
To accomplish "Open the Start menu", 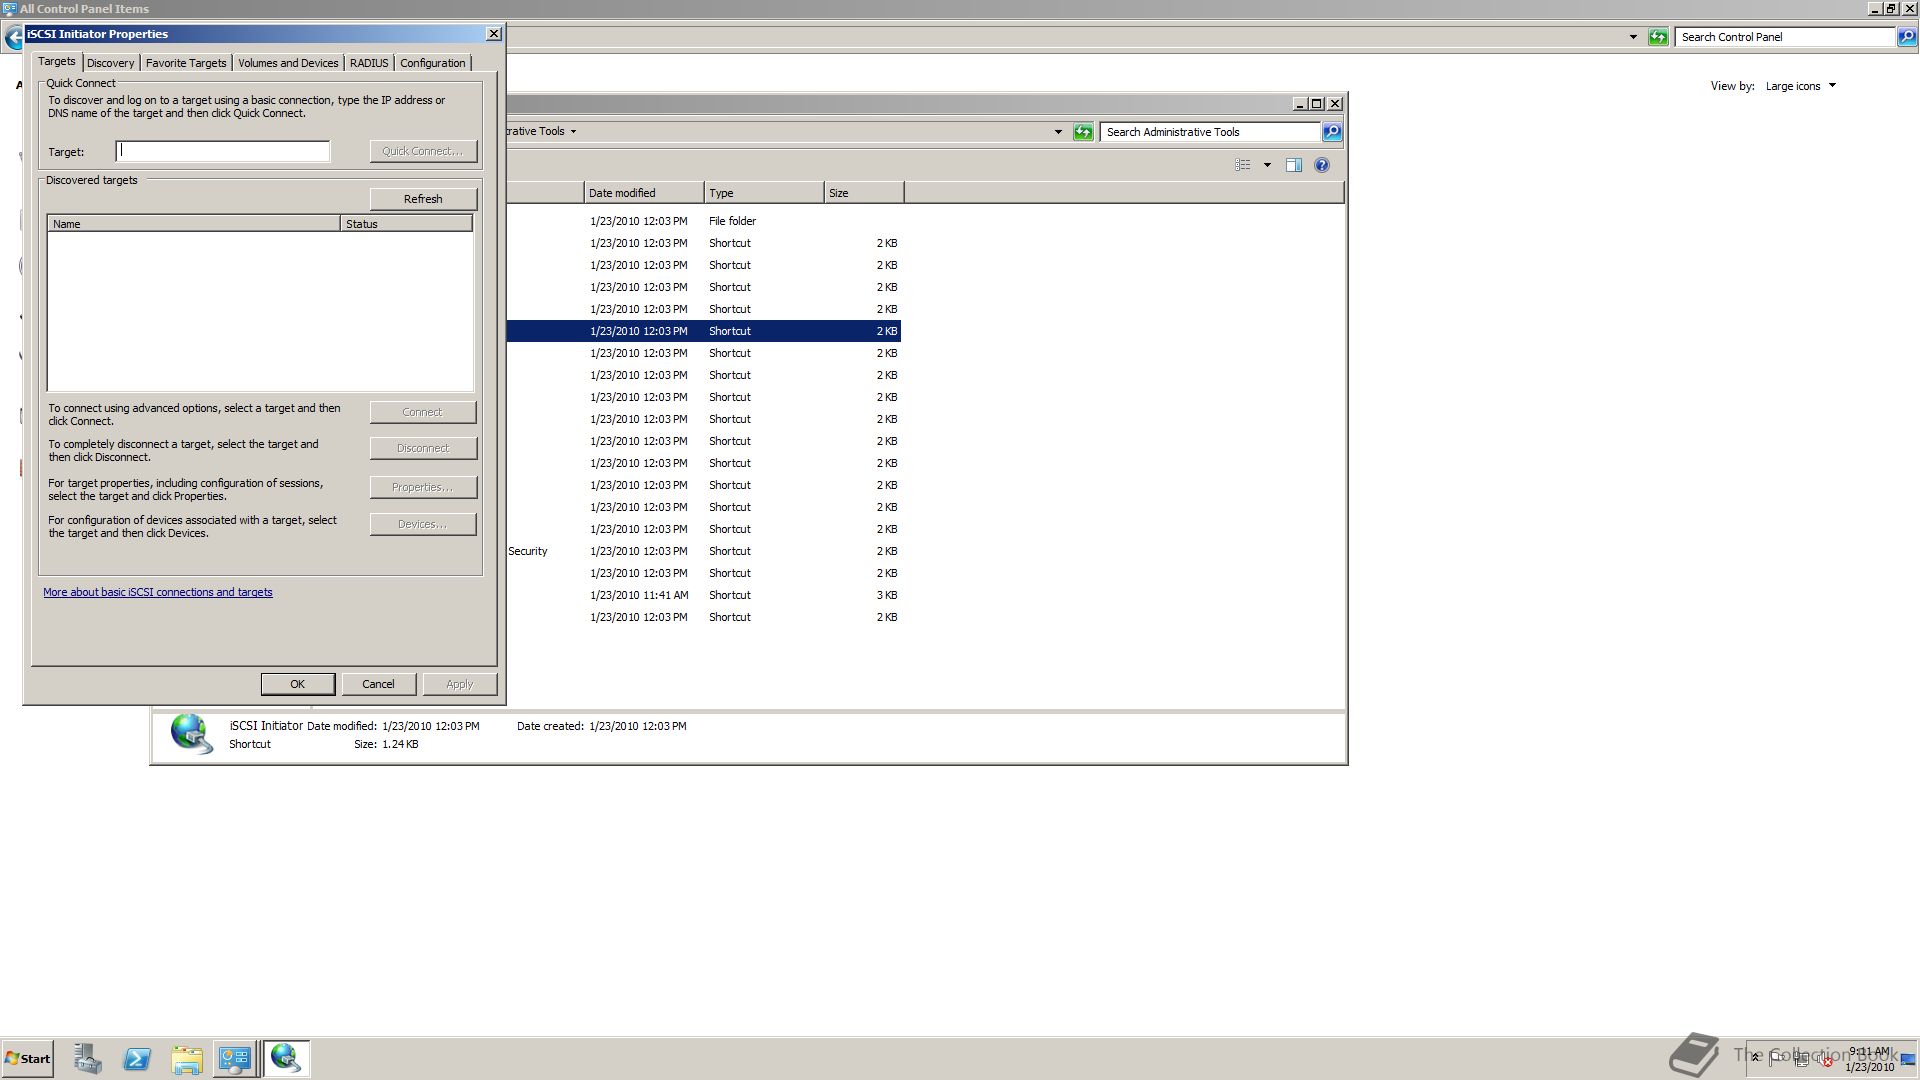I will [x=27, y=1059].
